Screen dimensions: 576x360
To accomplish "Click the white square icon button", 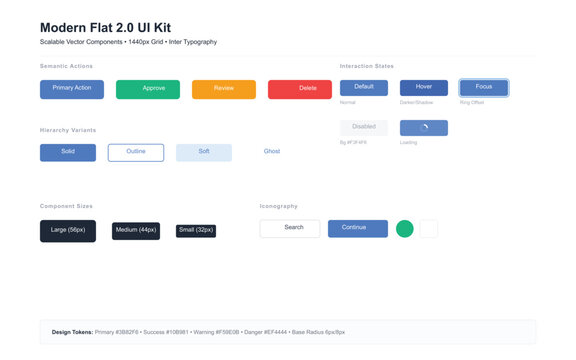I will [x=429, y=228].
